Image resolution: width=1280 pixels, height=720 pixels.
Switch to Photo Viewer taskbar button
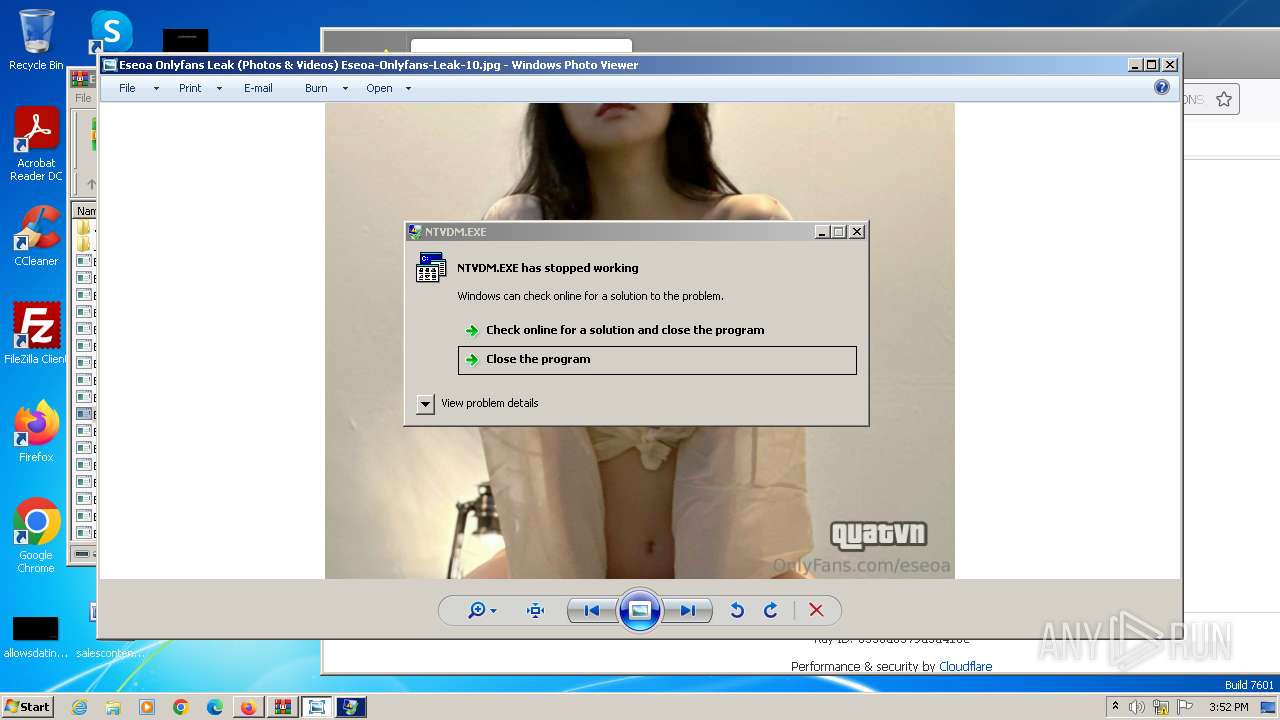[317, 707]
